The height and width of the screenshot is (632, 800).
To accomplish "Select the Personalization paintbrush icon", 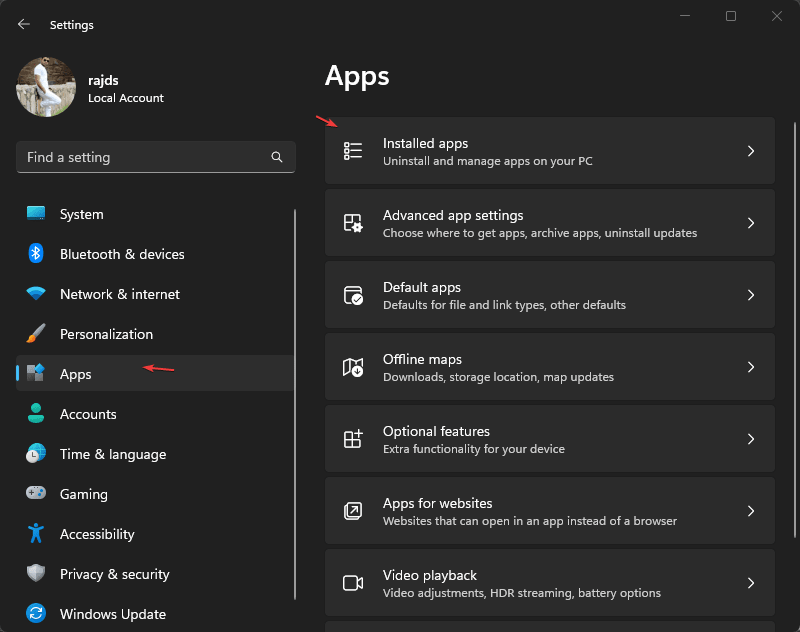I will pyautogui.click(x=37, y=334).
